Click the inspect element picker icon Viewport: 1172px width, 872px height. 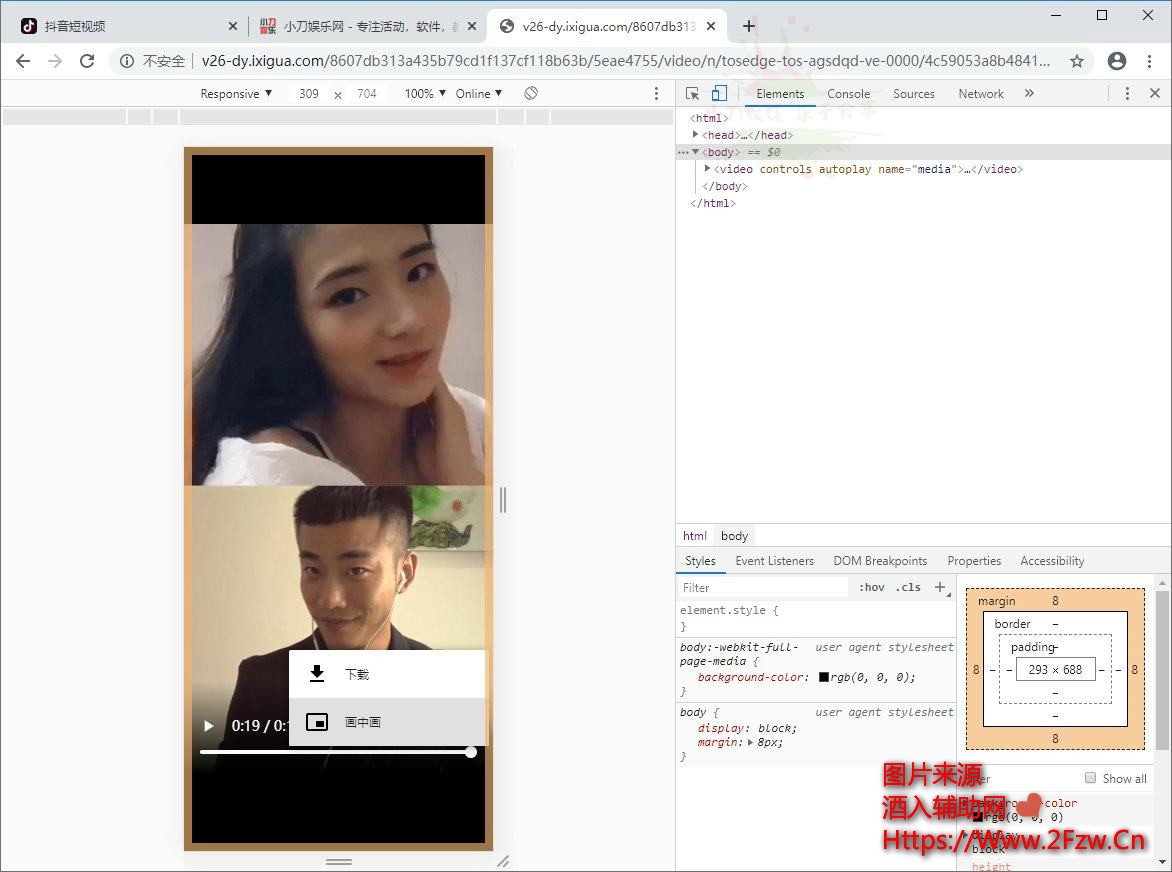(x=692, y=93)
